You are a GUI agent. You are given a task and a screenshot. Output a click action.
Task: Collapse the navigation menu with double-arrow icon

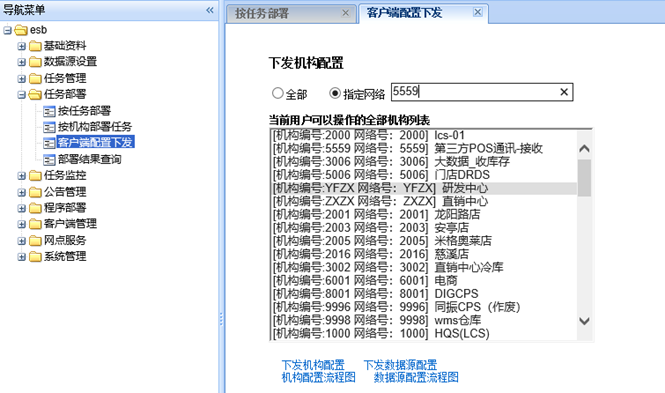click(210, 10)
